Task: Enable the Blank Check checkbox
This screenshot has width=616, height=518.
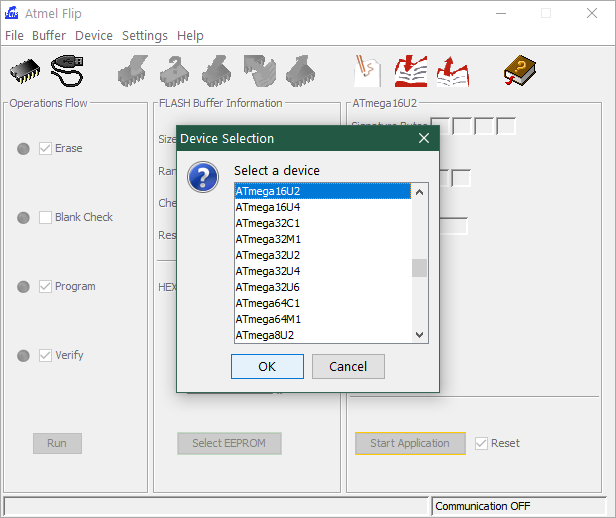Action: point(45,217)
